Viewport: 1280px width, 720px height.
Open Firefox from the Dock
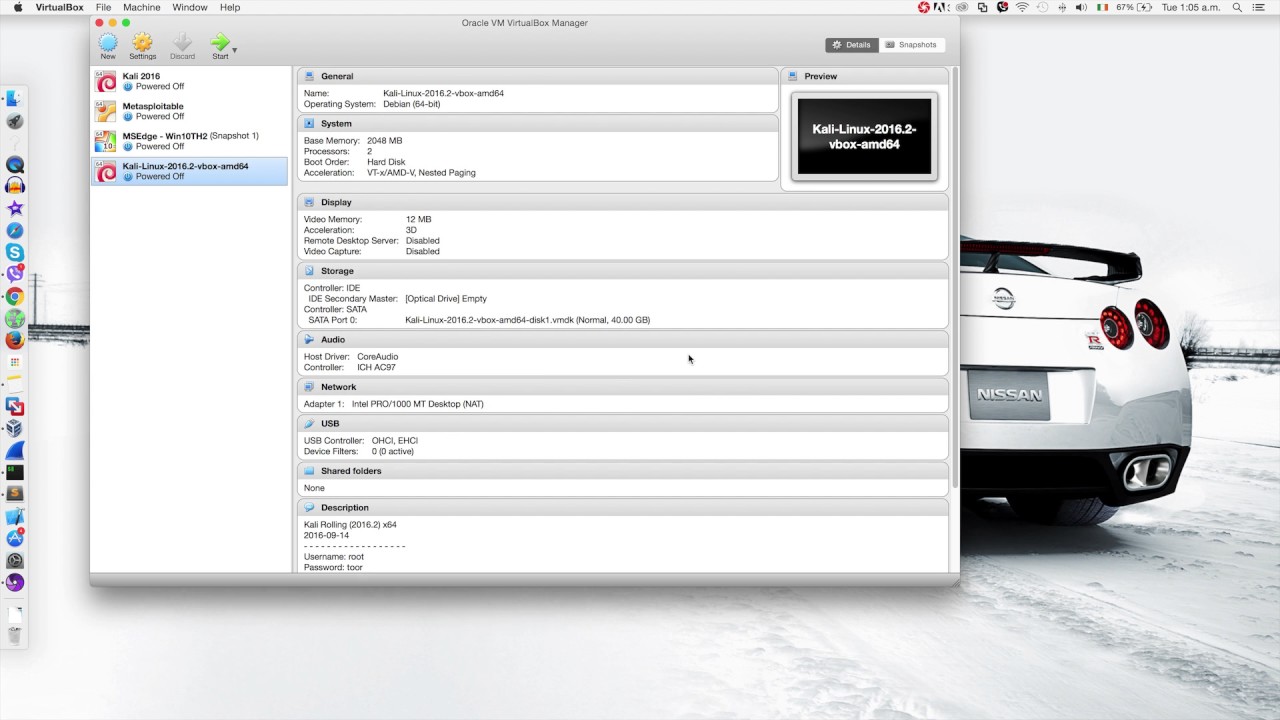[14, 340]
